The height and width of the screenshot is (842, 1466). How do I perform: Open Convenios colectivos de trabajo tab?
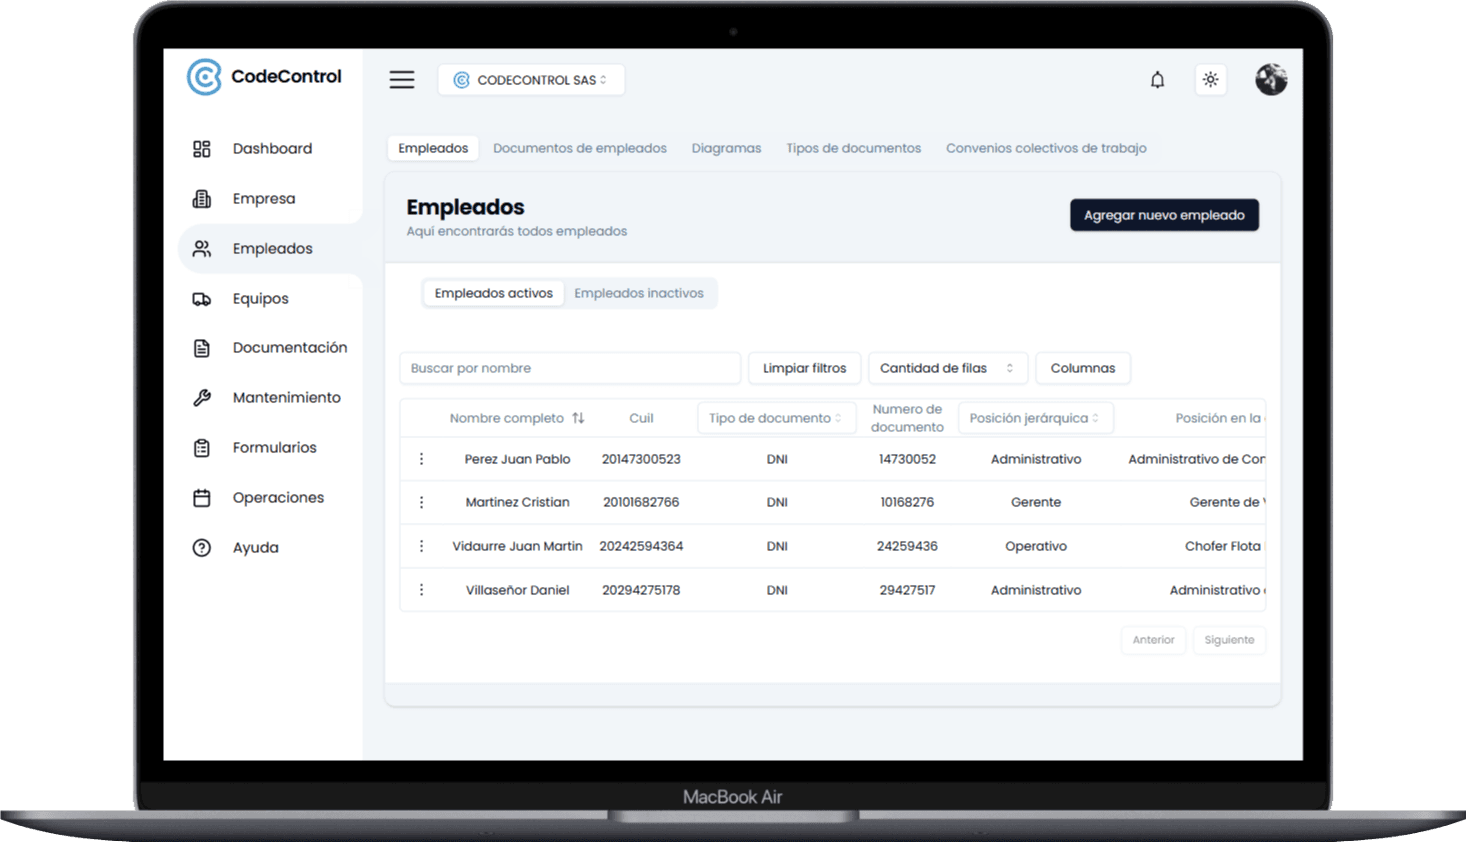(x=1045, y=148)
